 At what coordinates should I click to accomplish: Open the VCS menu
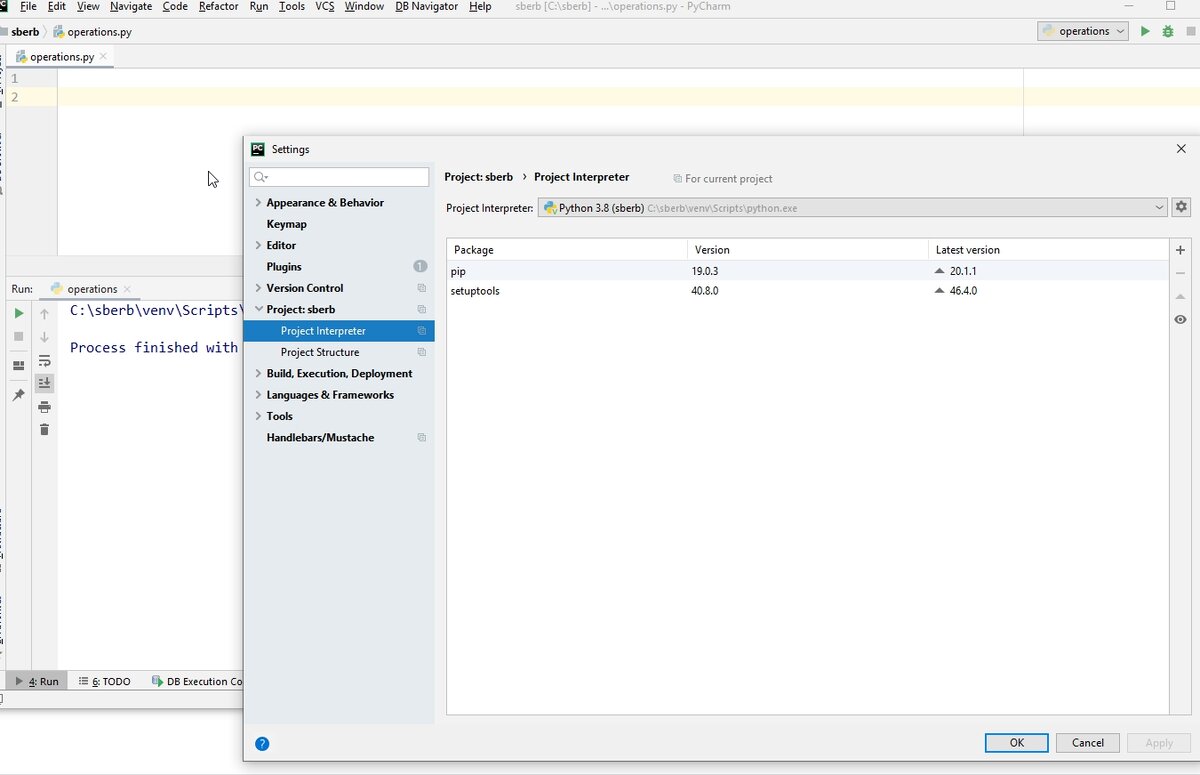point(325,6)
